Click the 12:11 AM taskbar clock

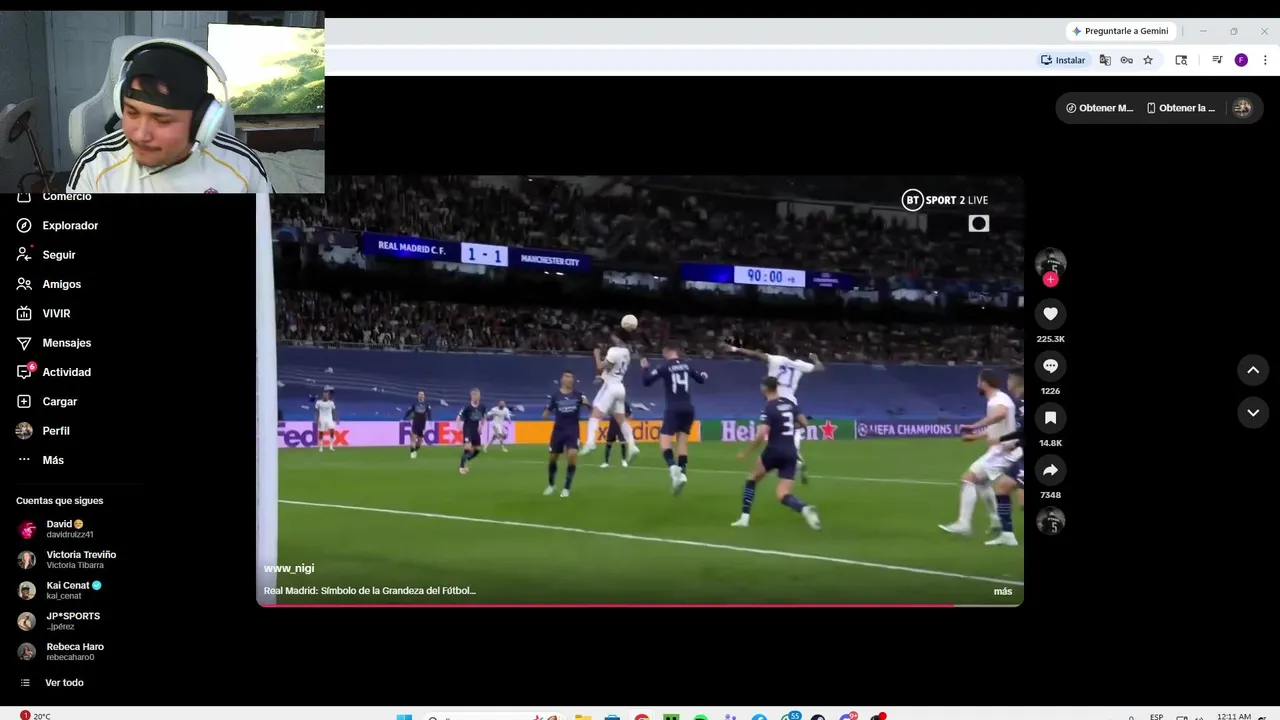pos(1234,716)
